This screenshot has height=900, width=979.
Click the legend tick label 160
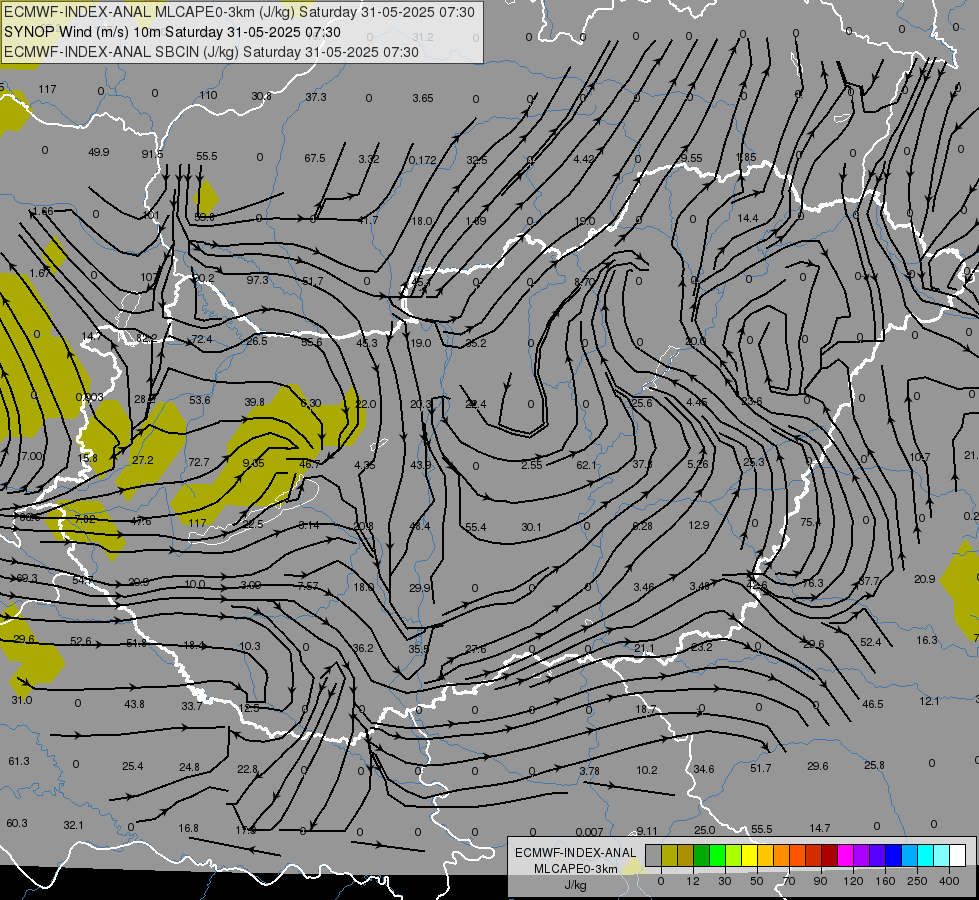point(885,881)
